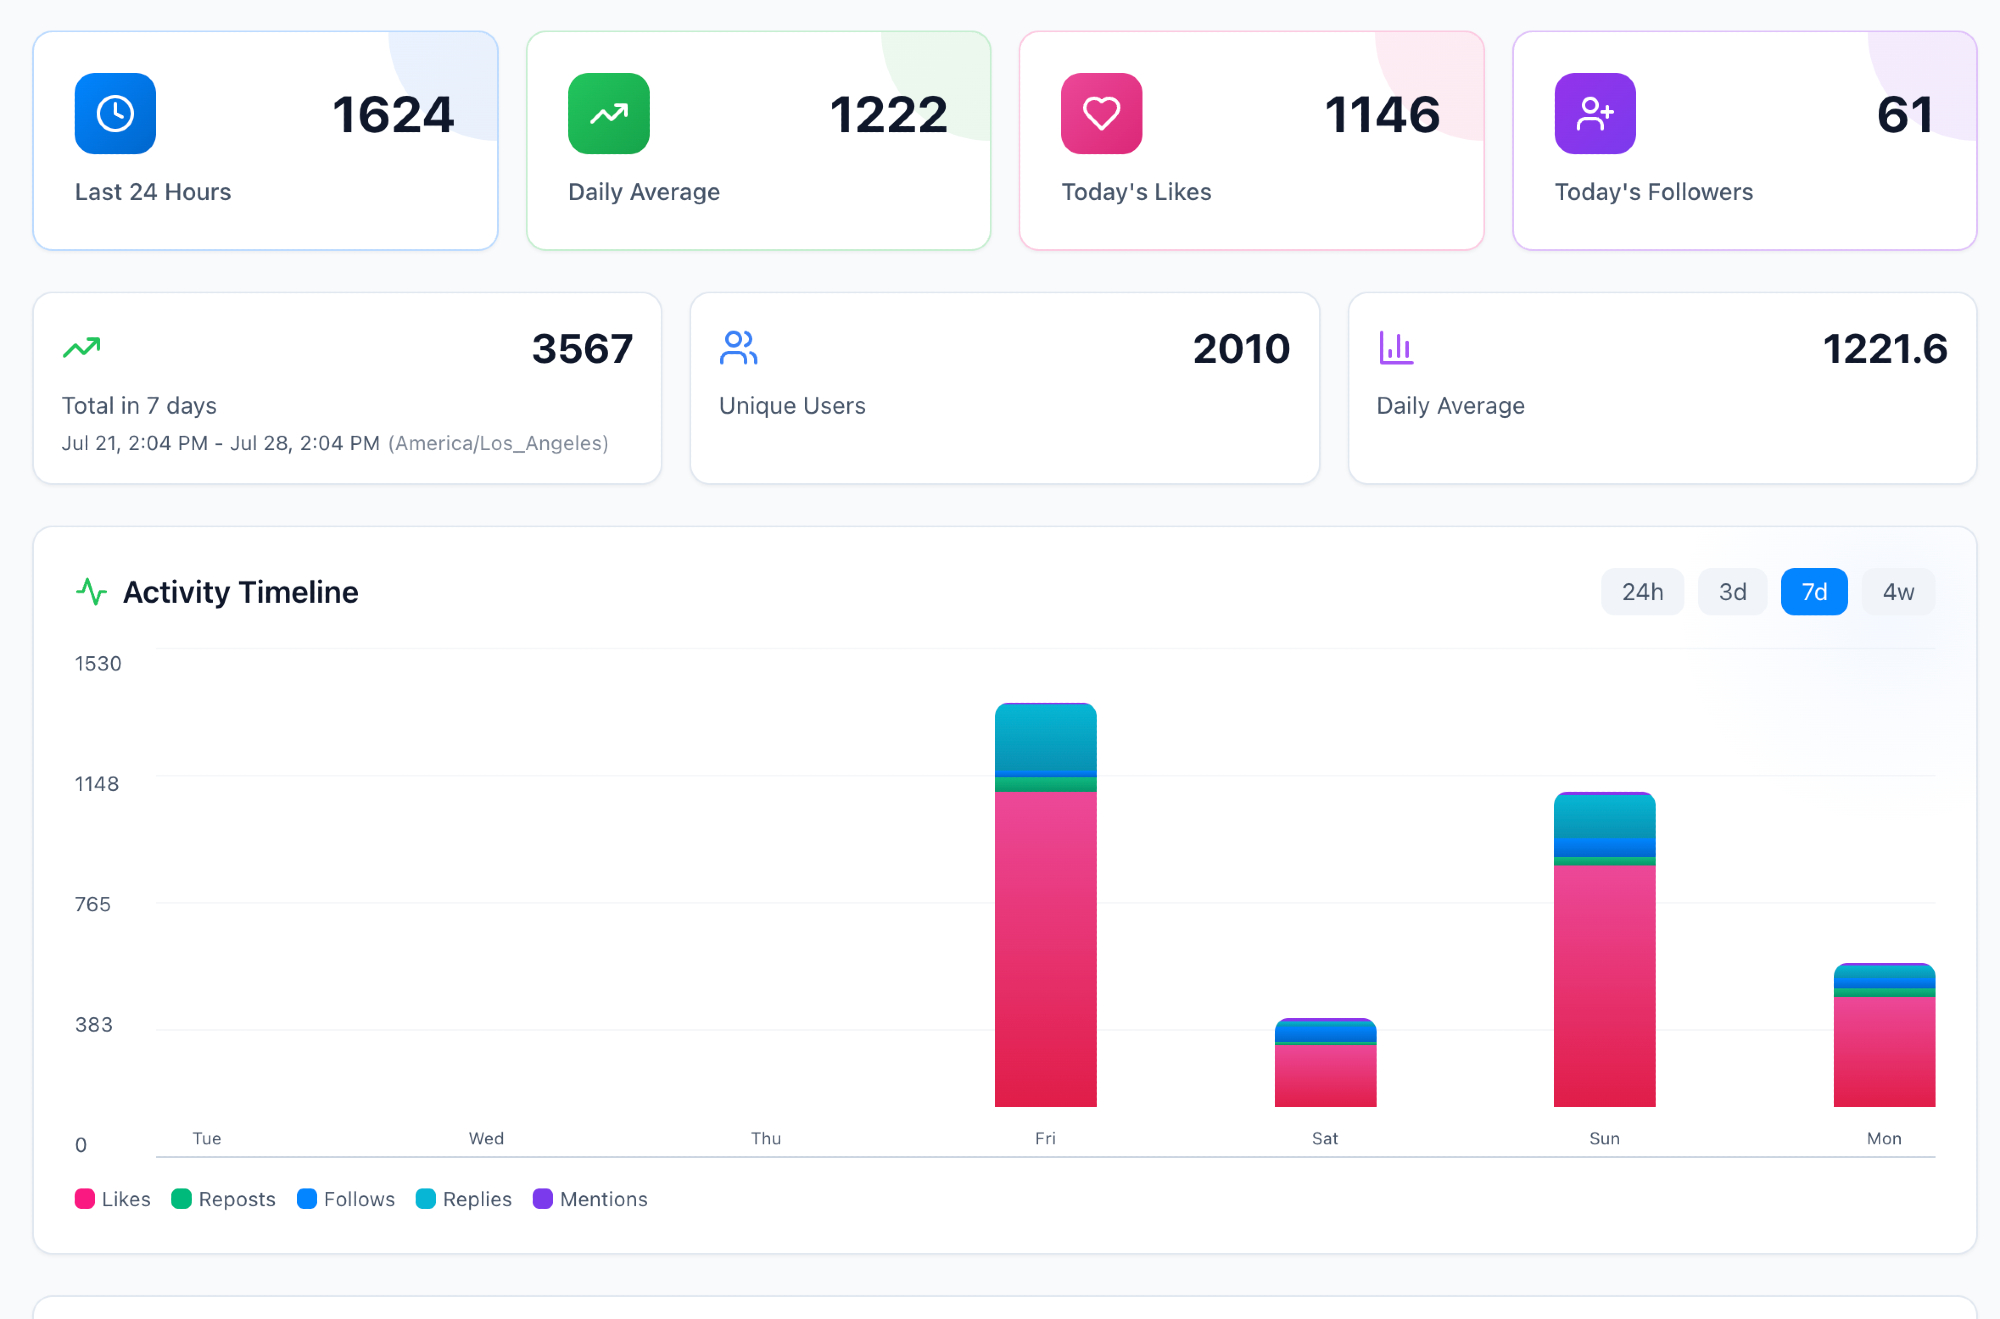Click the blue clock icon
This screenshot has height=1319, width=2000.
(115, 113)
